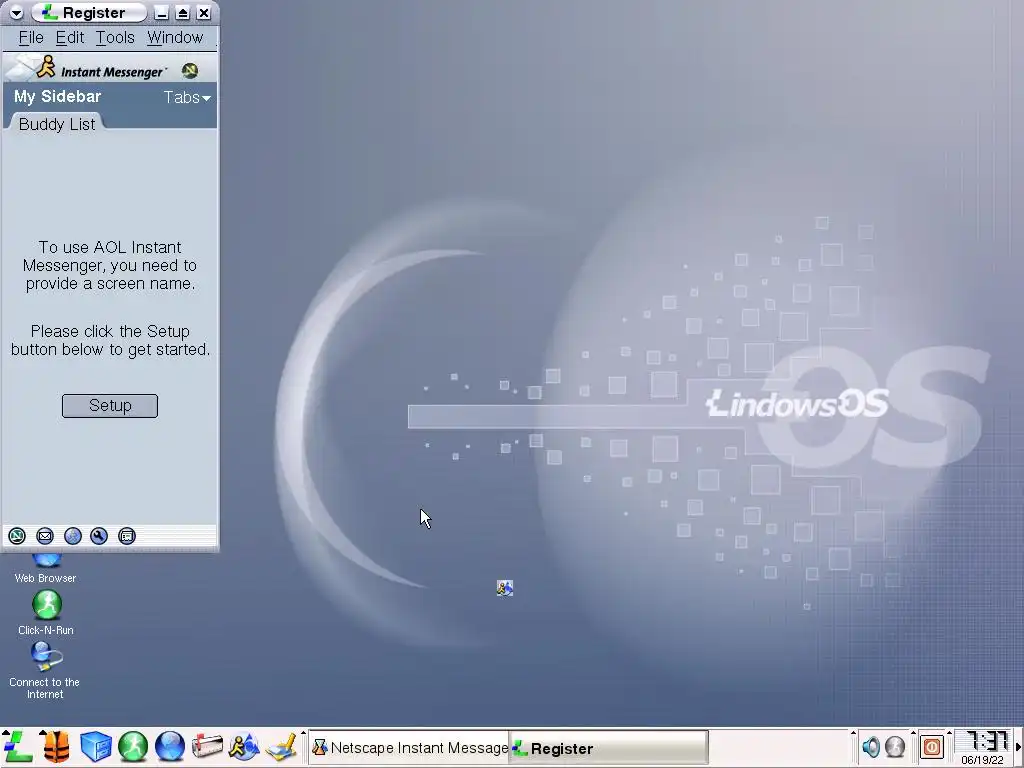
Task: Open the Mail envelope icon in the component bar
Action: tap(45, 536)
